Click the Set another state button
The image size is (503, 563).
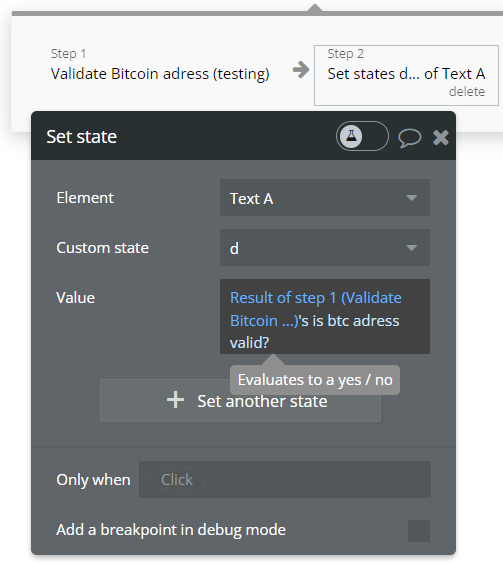(x=240, y=401)
